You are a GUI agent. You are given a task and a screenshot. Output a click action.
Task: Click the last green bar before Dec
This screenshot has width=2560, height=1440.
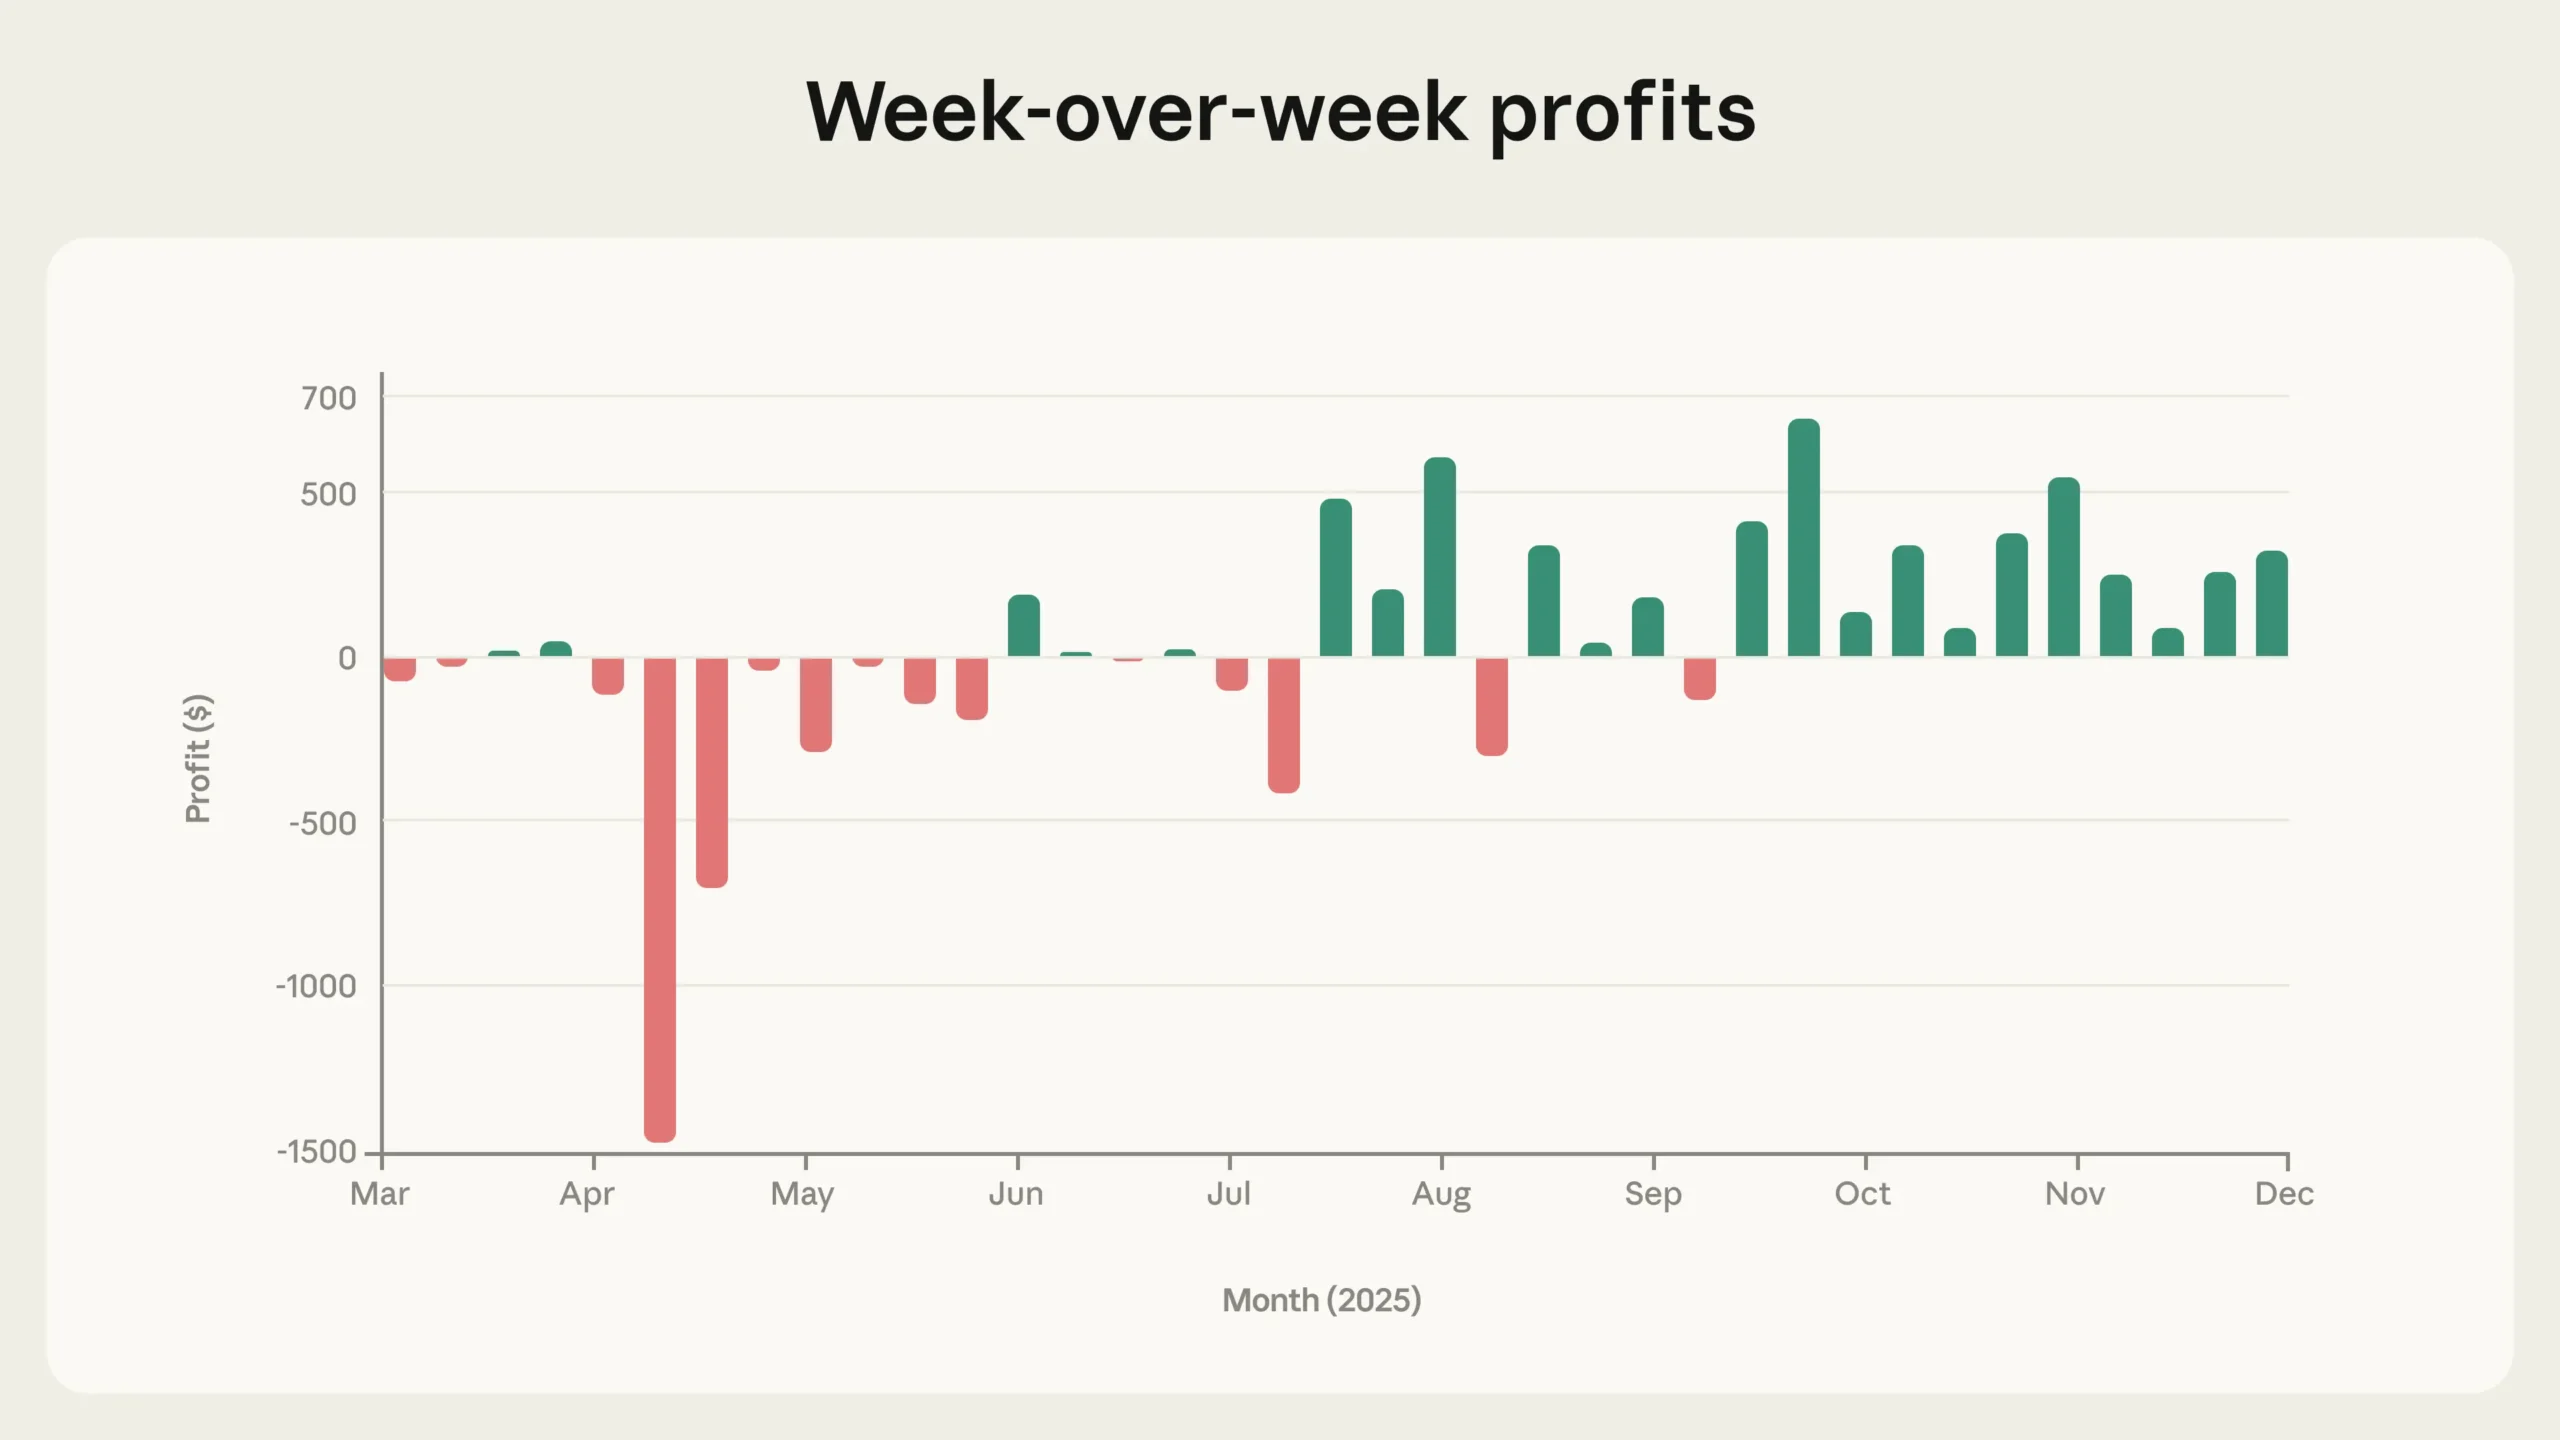click(x=2272, y=604)
